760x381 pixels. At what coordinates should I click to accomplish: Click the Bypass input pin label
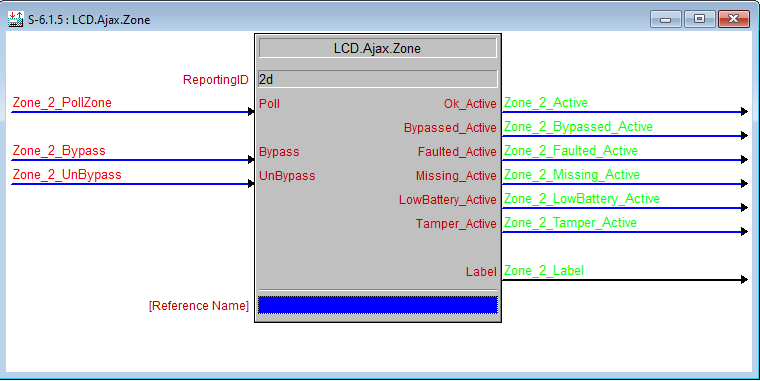[x=279, y=152]
